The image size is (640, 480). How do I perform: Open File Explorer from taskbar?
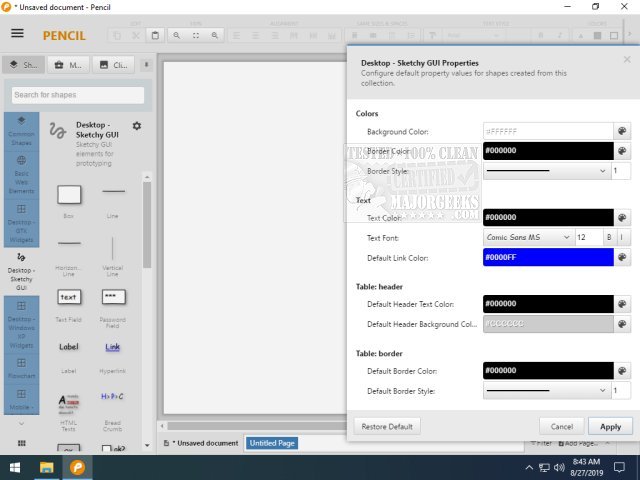tap(46, 467)
